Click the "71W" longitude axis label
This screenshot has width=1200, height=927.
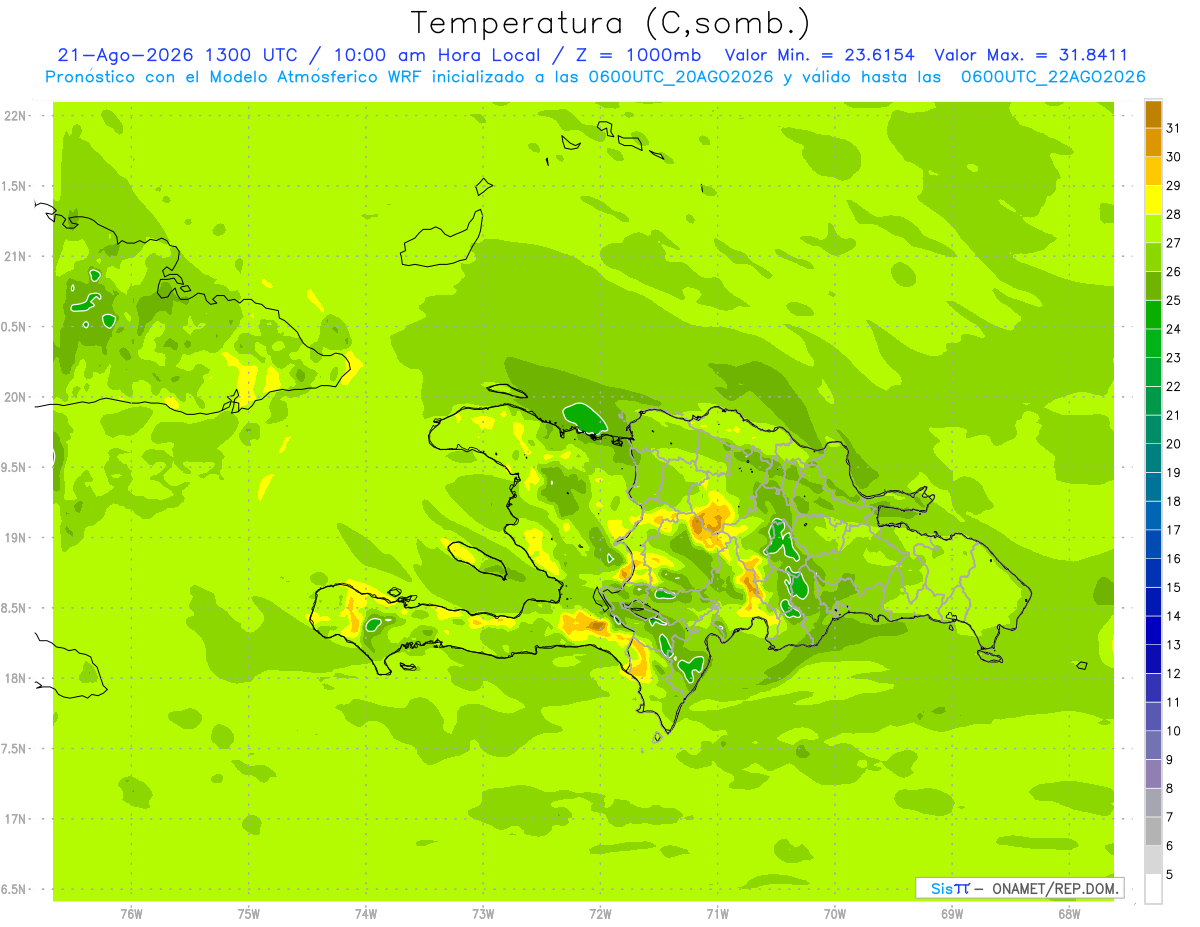tap(717, 914)
